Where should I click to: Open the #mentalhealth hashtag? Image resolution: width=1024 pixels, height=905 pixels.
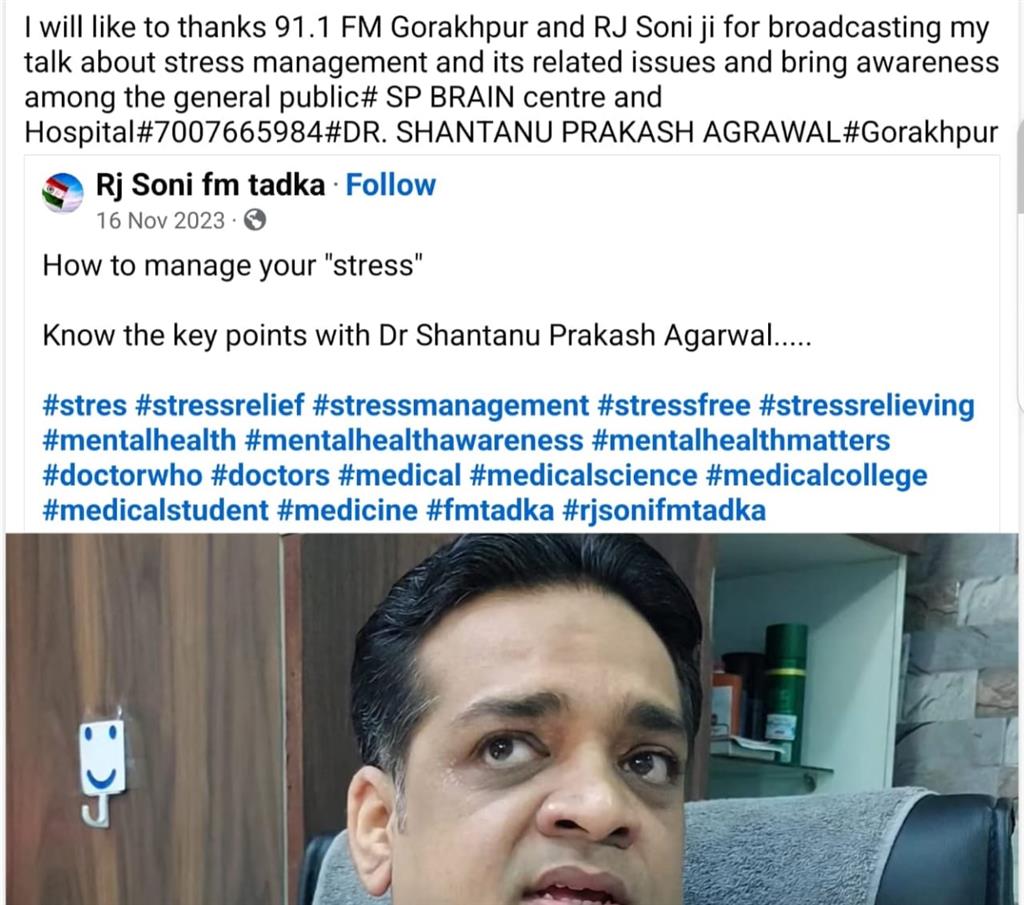coord(139,440)
